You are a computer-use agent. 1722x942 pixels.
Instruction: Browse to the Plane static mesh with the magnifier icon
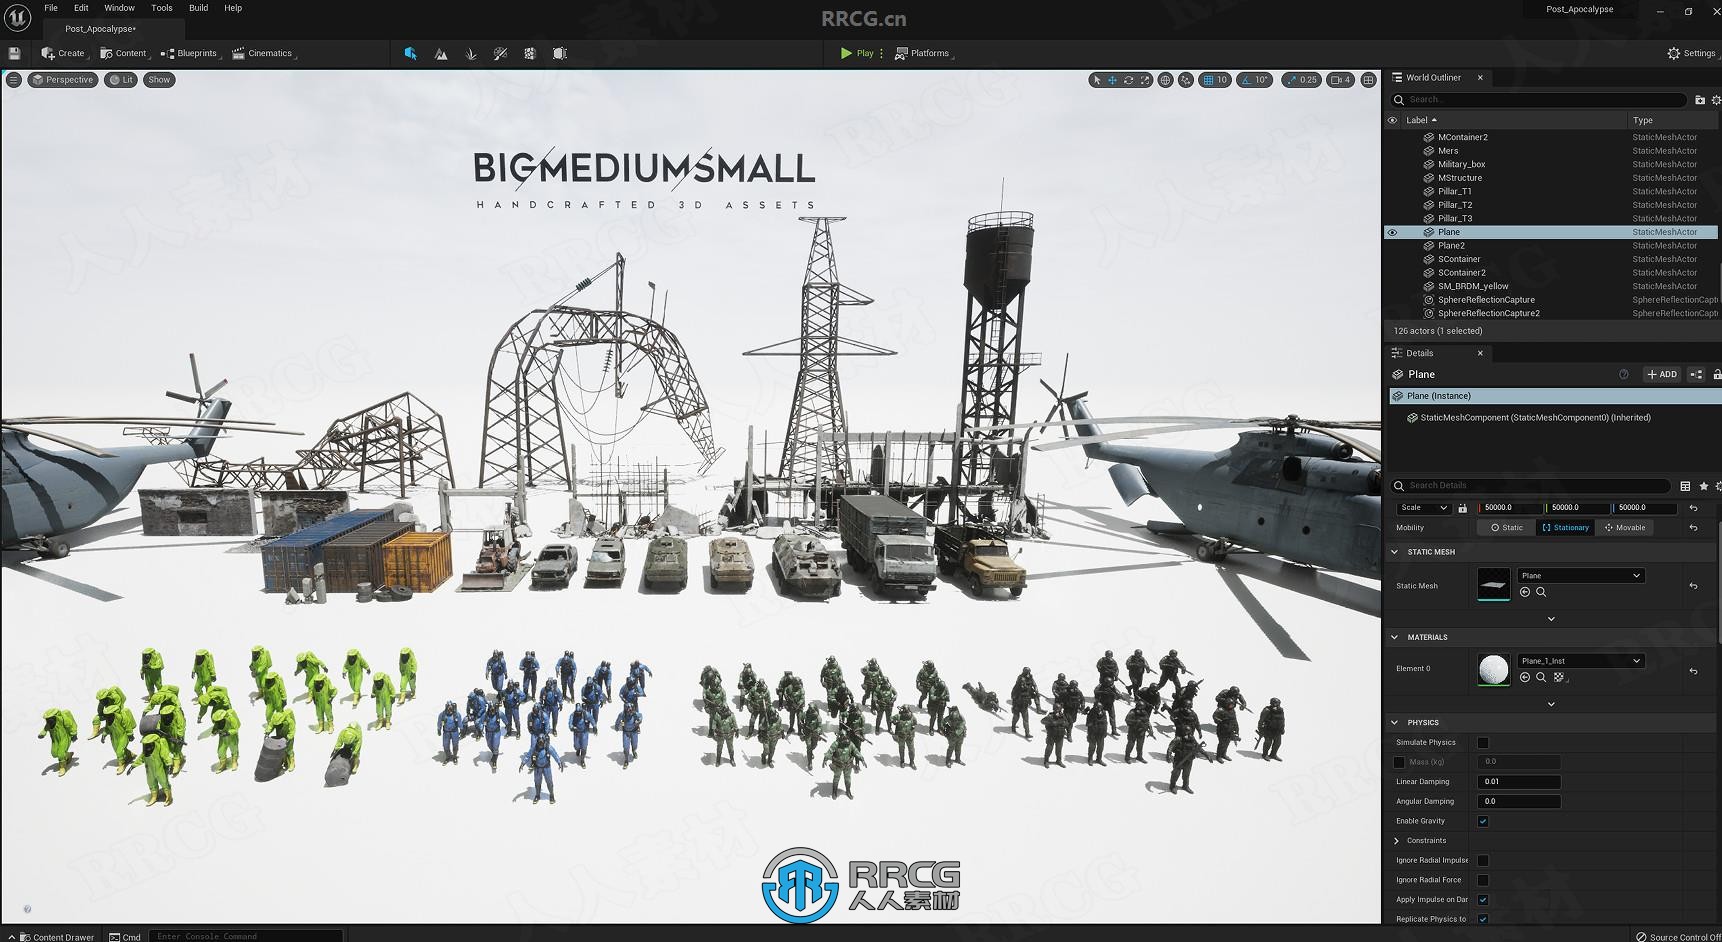[x=1541, y=592]
